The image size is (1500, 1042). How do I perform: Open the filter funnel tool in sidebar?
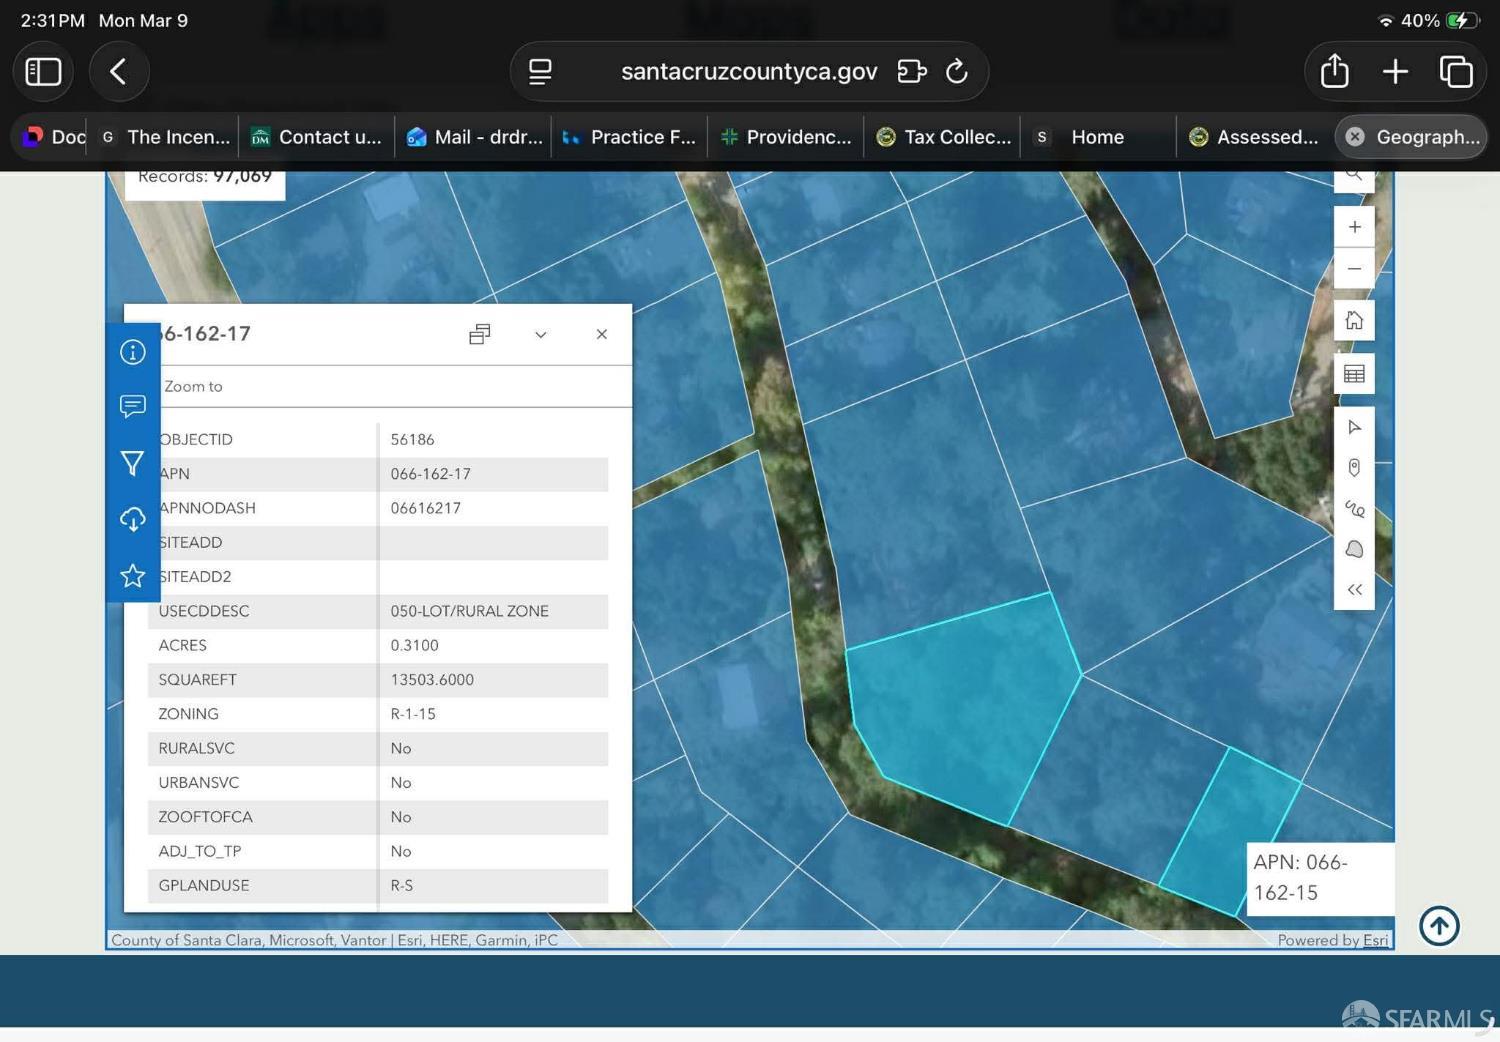(x=132, y=463)
